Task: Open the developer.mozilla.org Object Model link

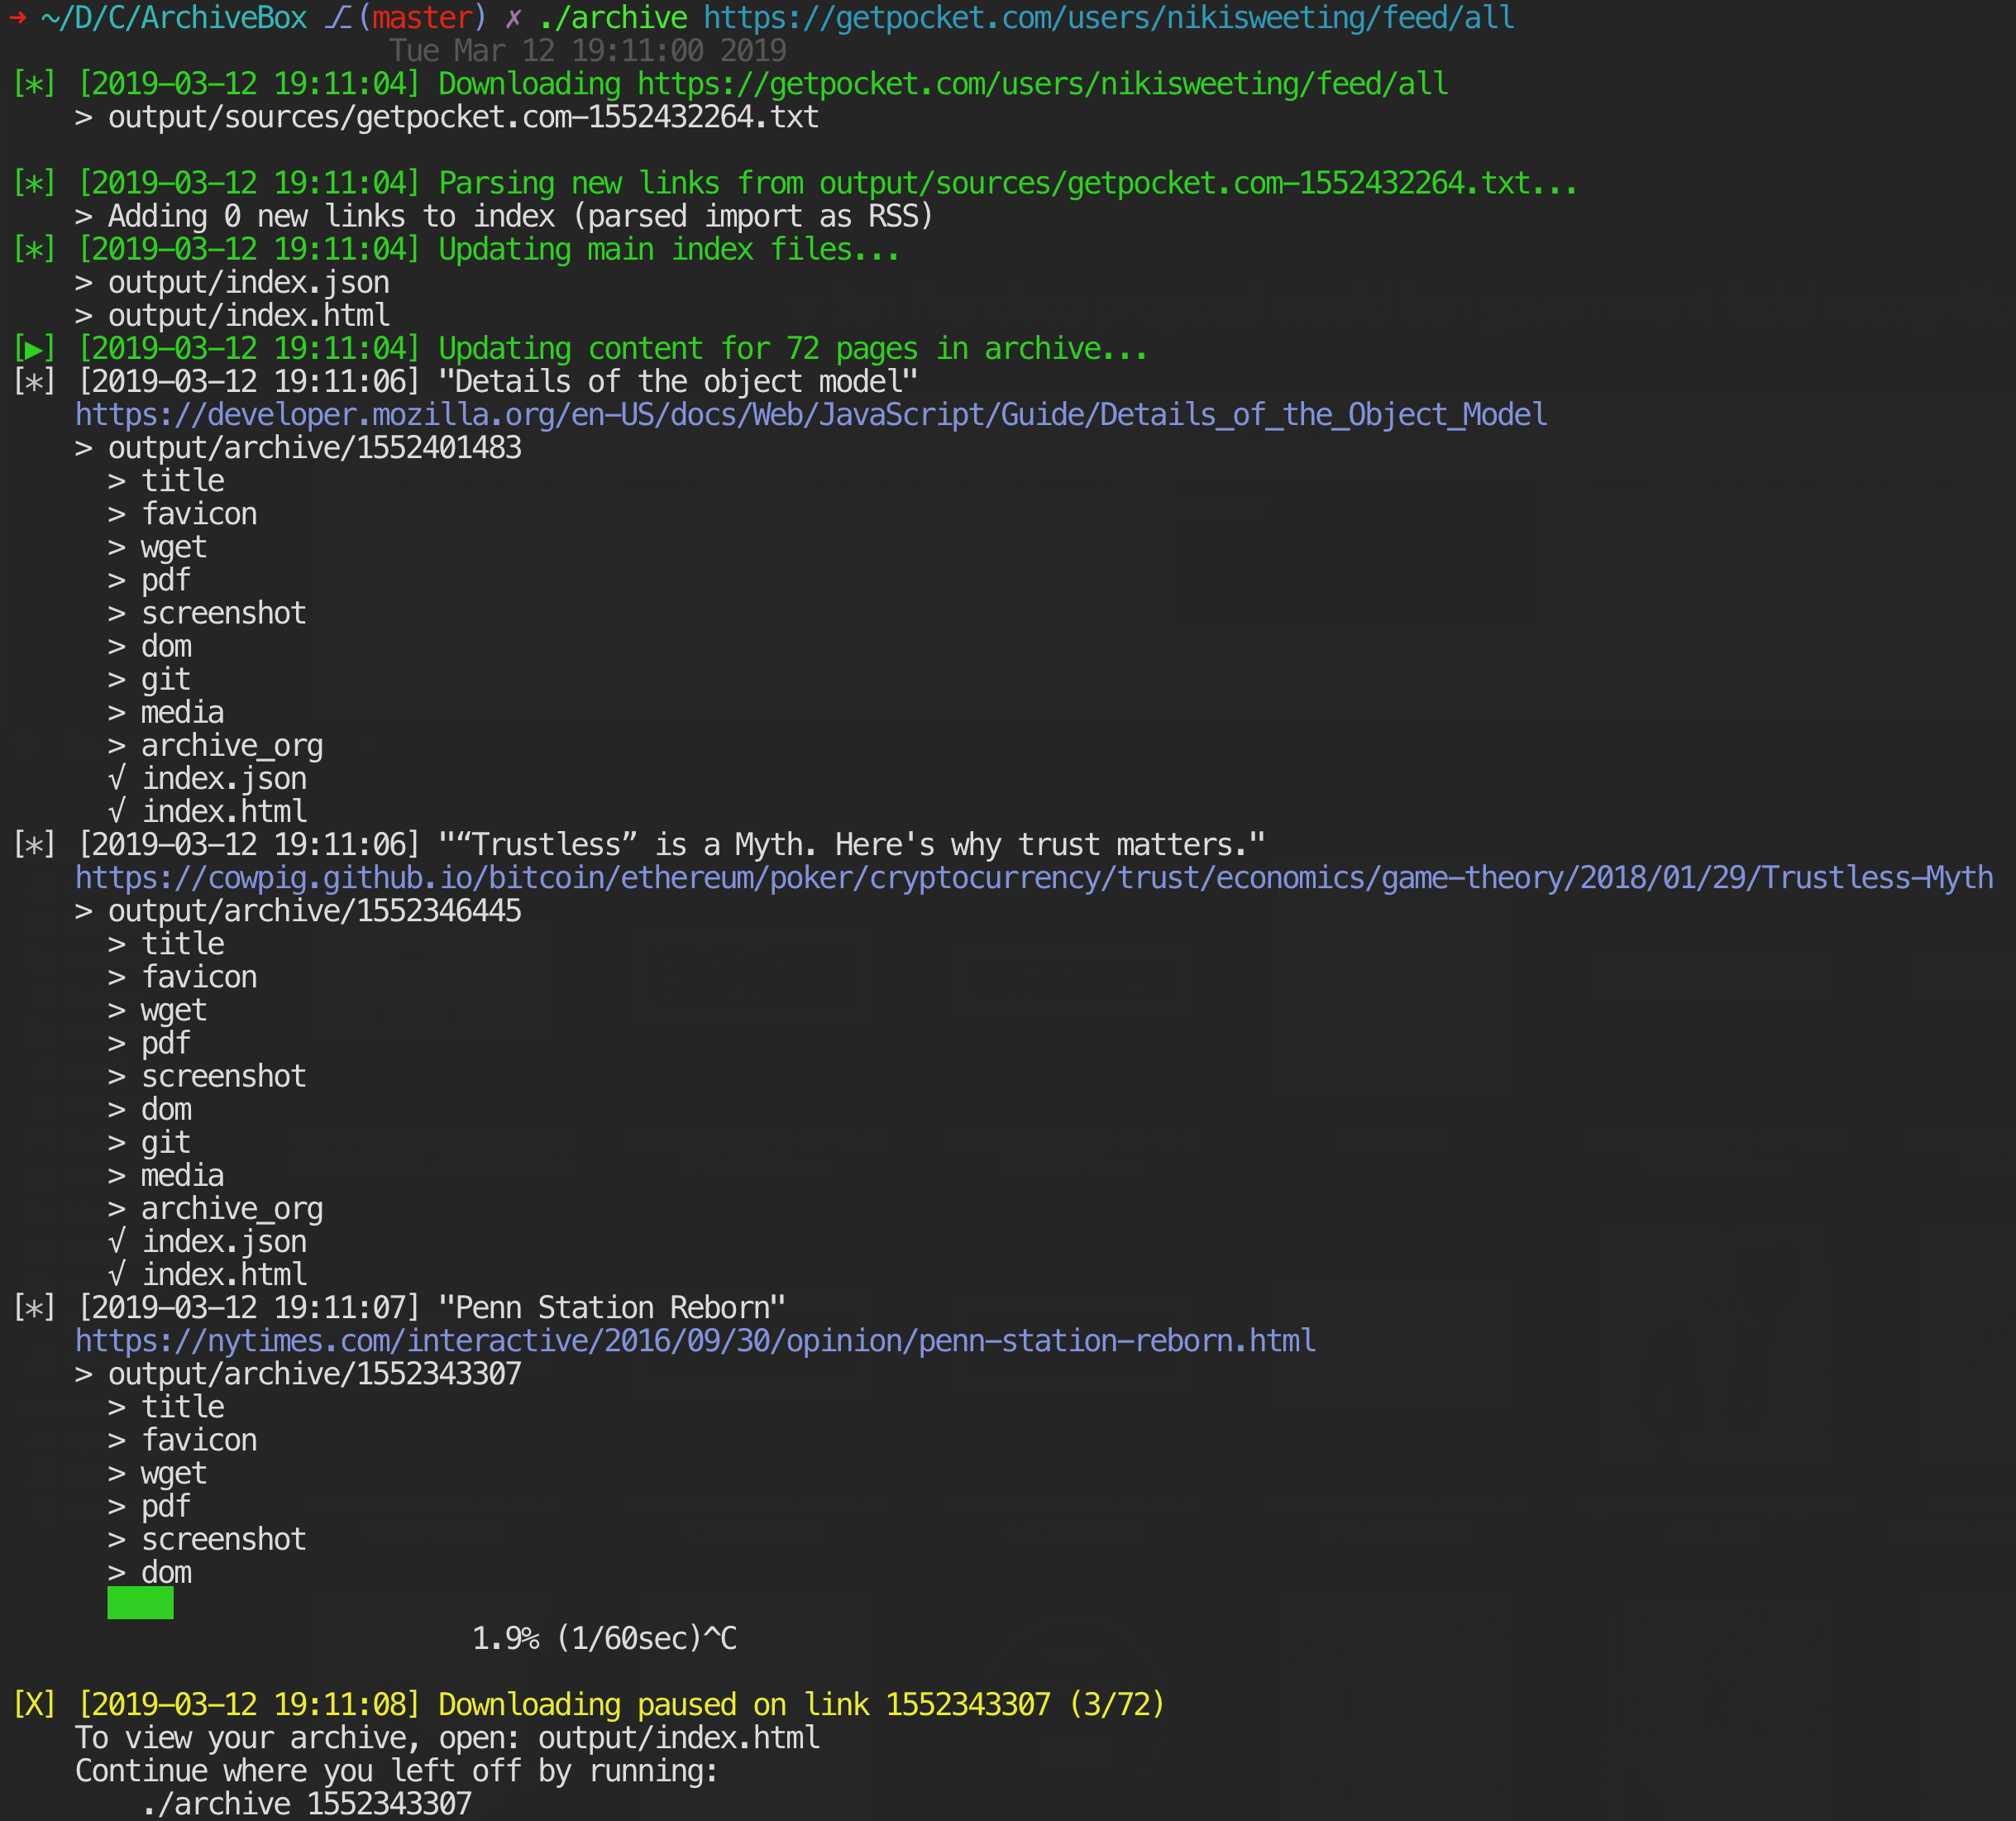Action: click(811, 415)
